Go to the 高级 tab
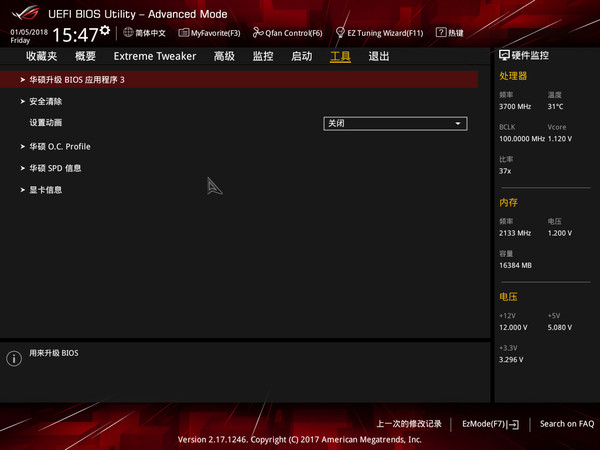This screenshot has height=450, width=600. (x=224, y=56)
